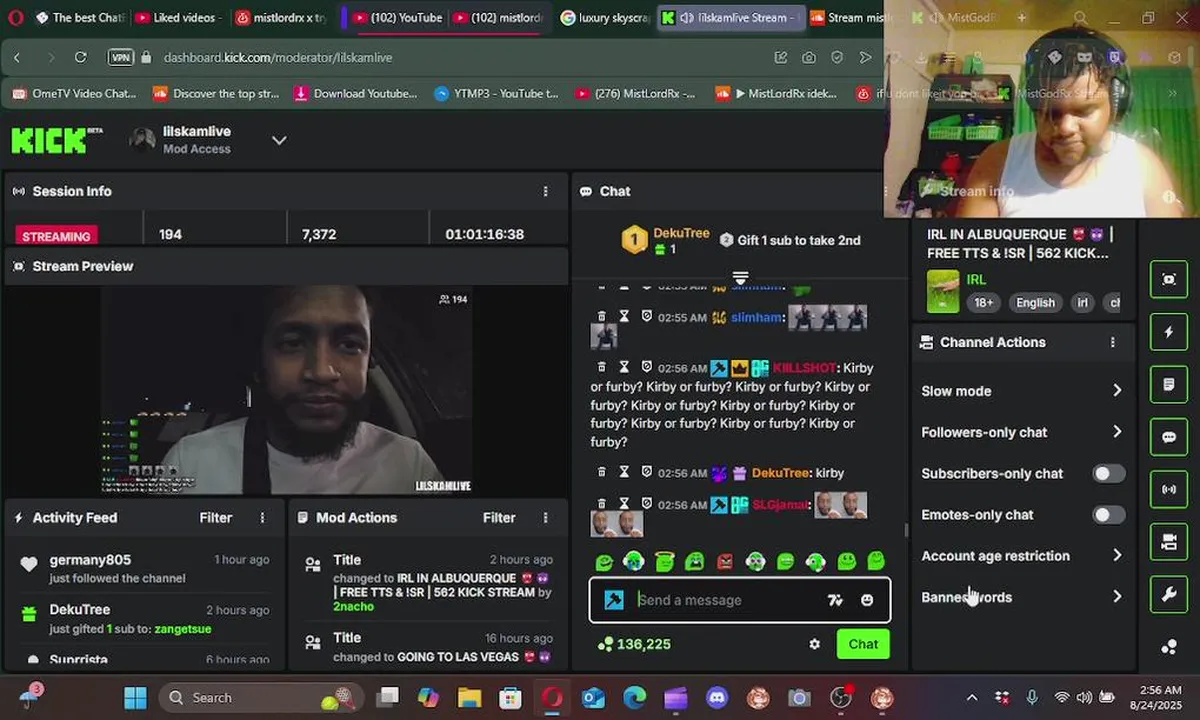Open 'YTMP3 - YouTube' bookmark
The height and width of the screenshot is (720, 1200).
[x=496, y=94]
